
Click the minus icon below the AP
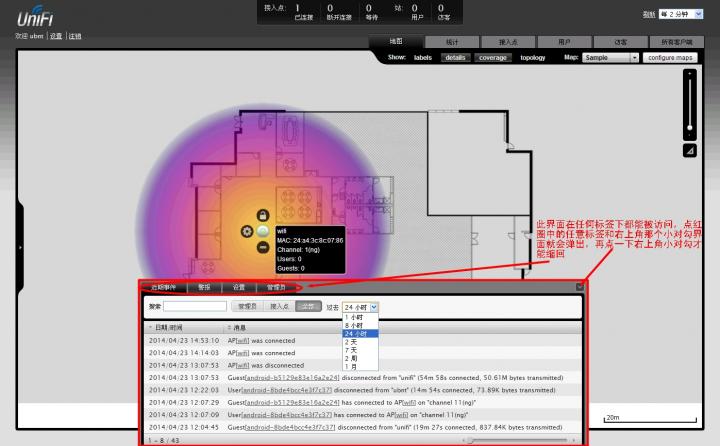(263, 248)
